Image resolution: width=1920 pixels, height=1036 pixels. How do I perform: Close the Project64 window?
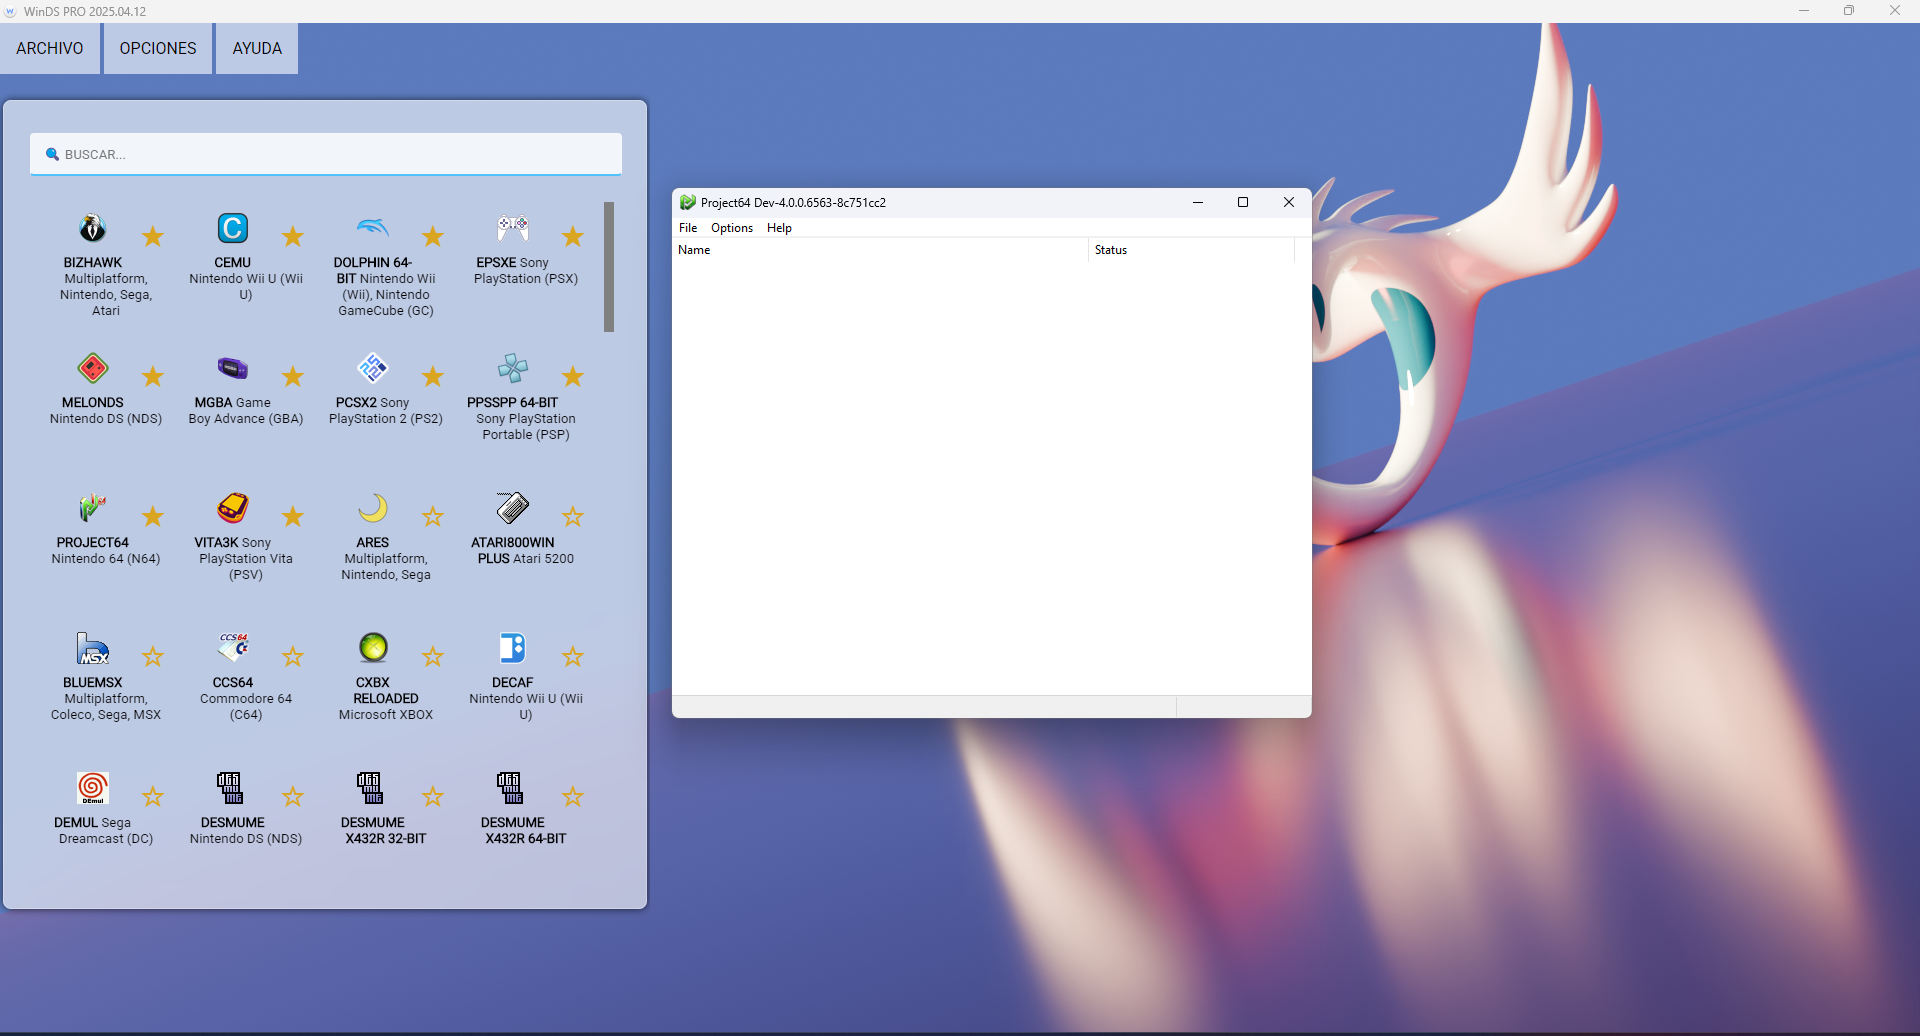pos(1289,202)
